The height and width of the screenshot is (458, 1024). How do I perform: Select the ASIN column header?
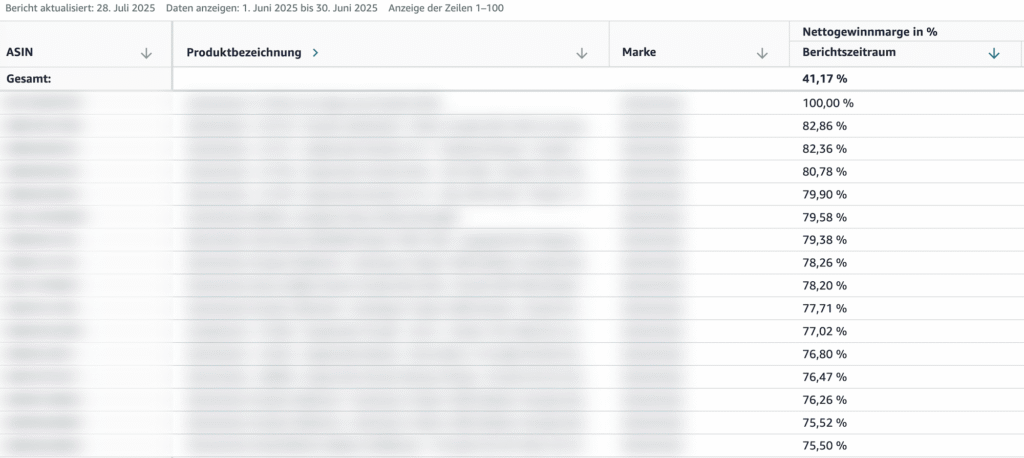[x=20, y=53]
